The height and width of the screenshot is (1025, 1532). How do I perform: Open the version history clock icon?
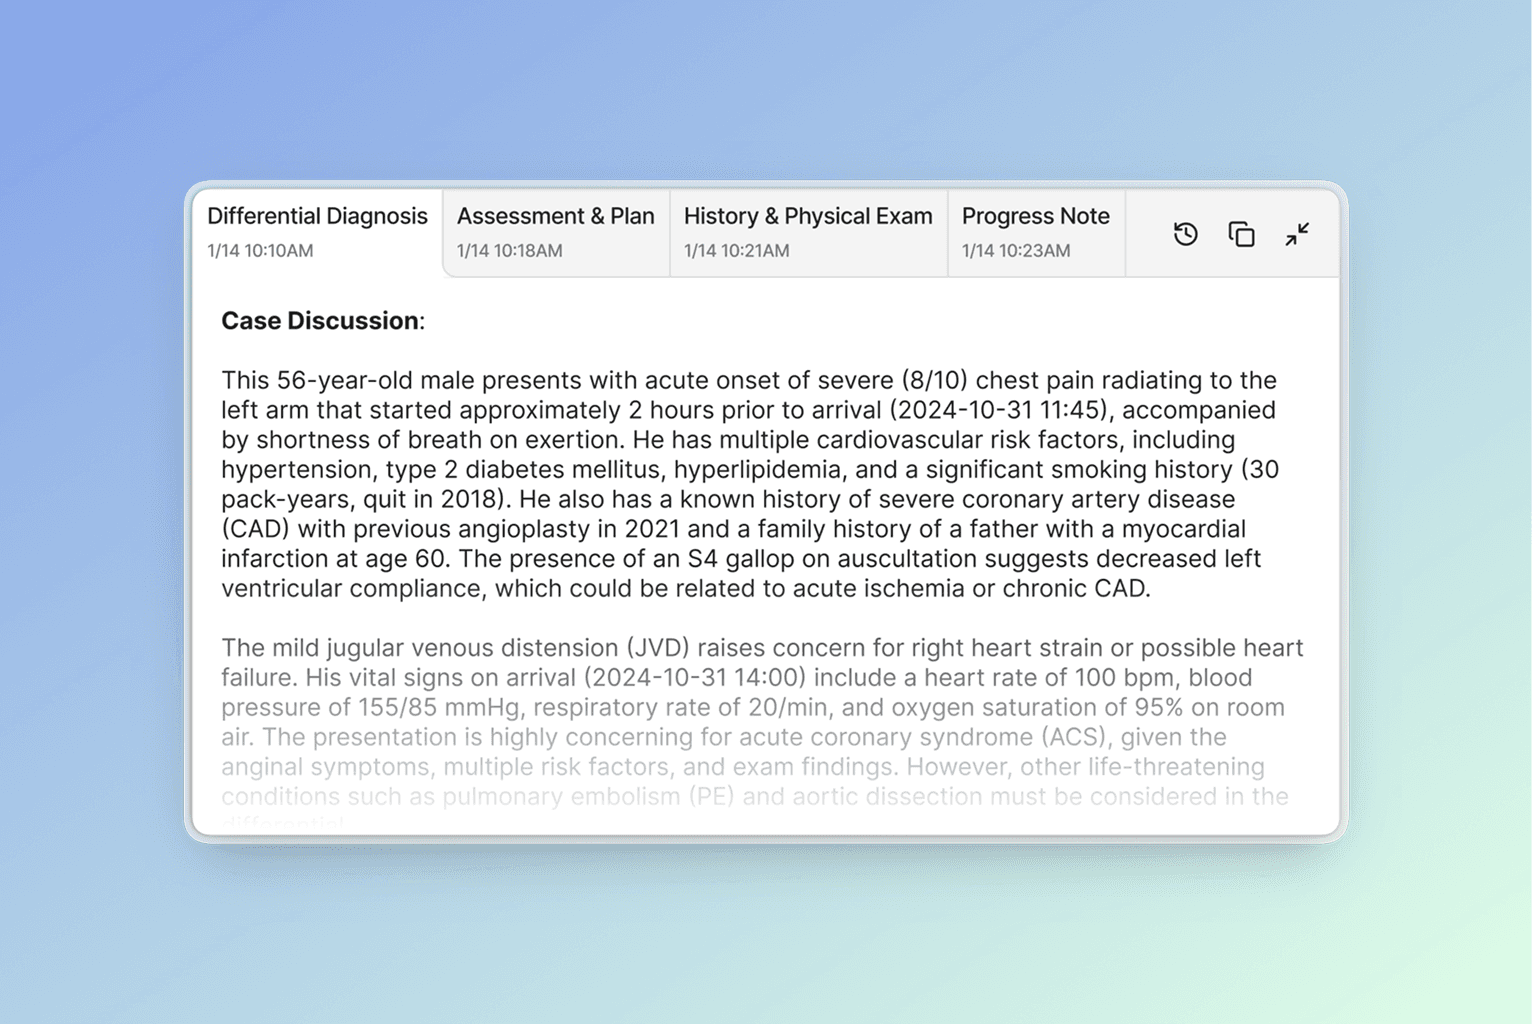pos(1185,234)
